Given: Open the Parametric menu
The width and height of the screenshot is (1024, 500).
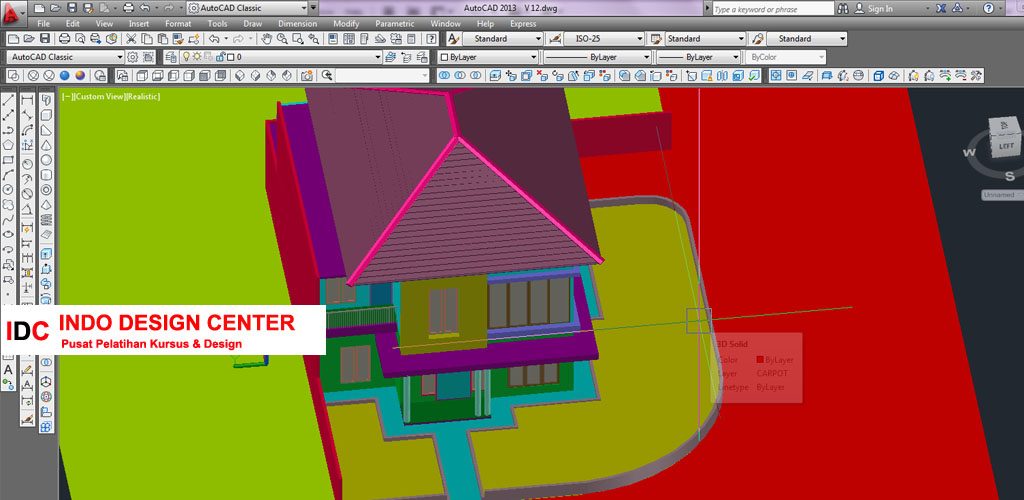Looking at the screenshot, I should pos(395,23).
